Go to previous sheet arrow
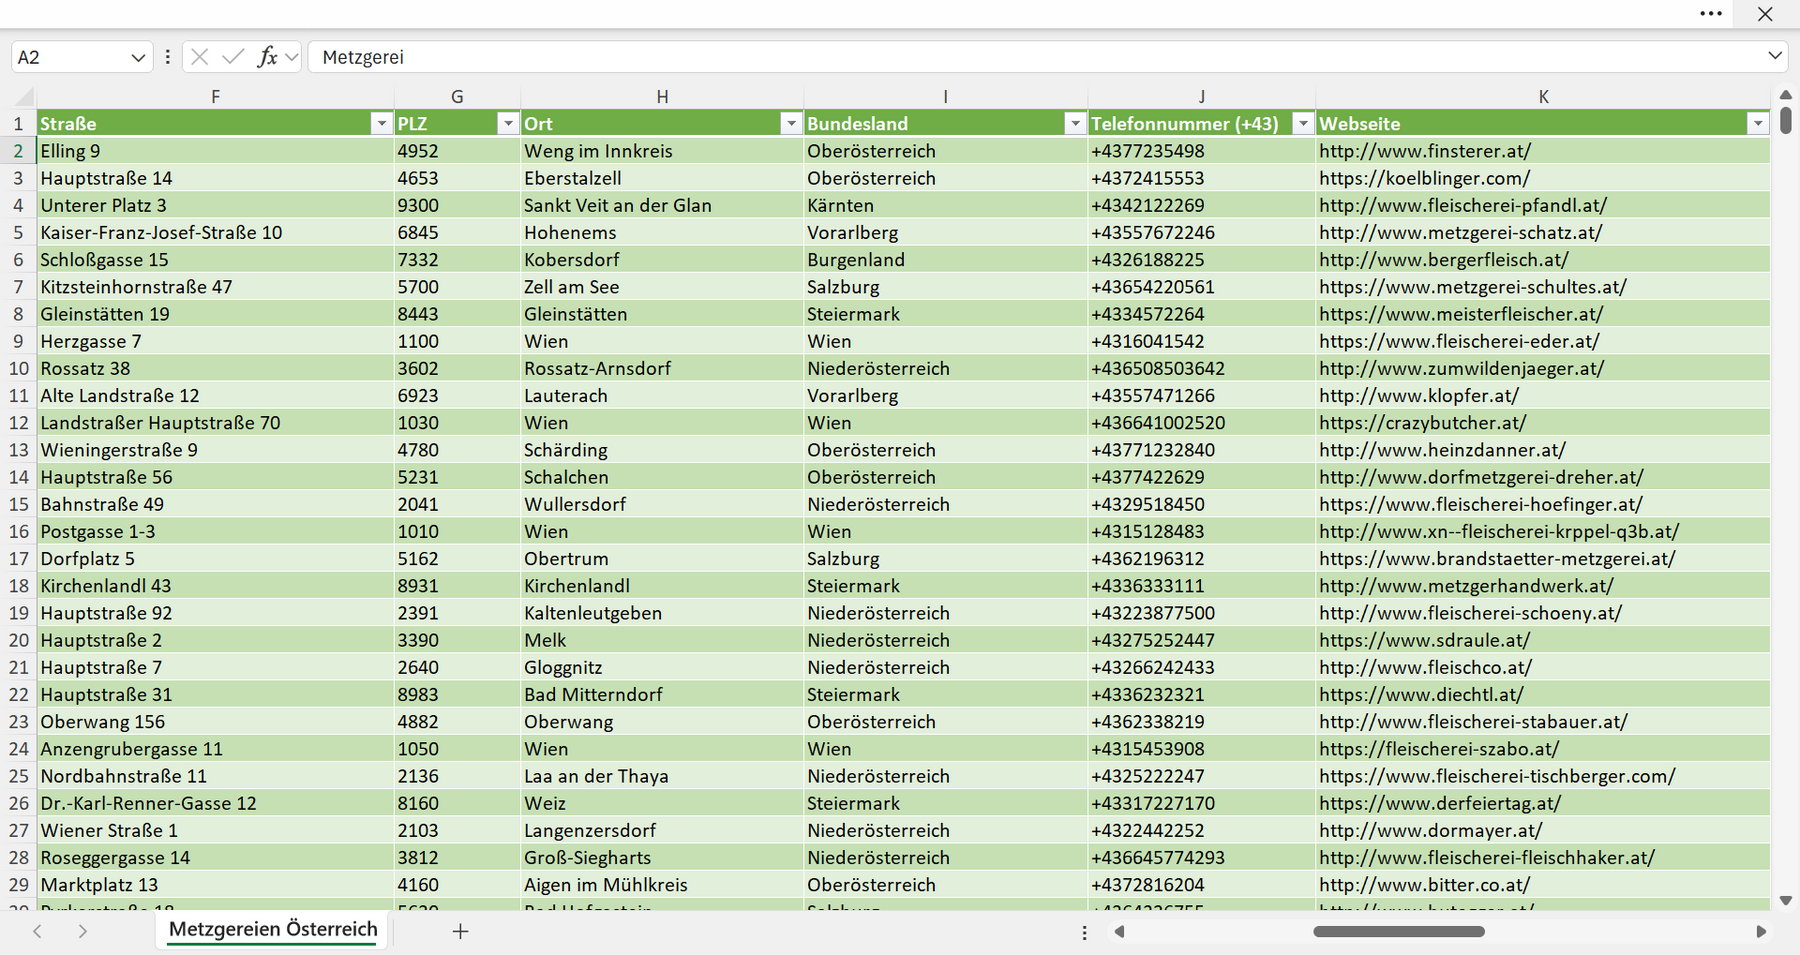The image size is (1800, 955). (38, 931)
